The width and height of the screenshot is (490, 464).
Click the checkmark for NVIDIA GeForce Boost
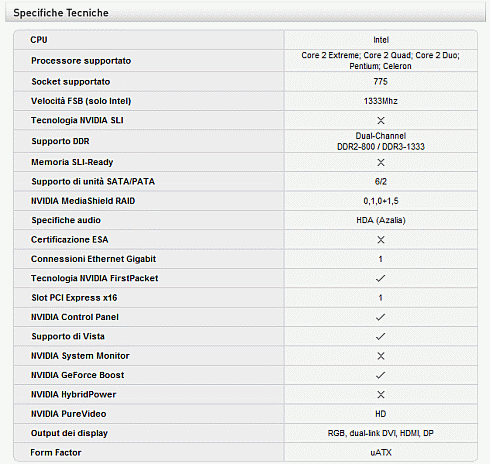(381, 375)
